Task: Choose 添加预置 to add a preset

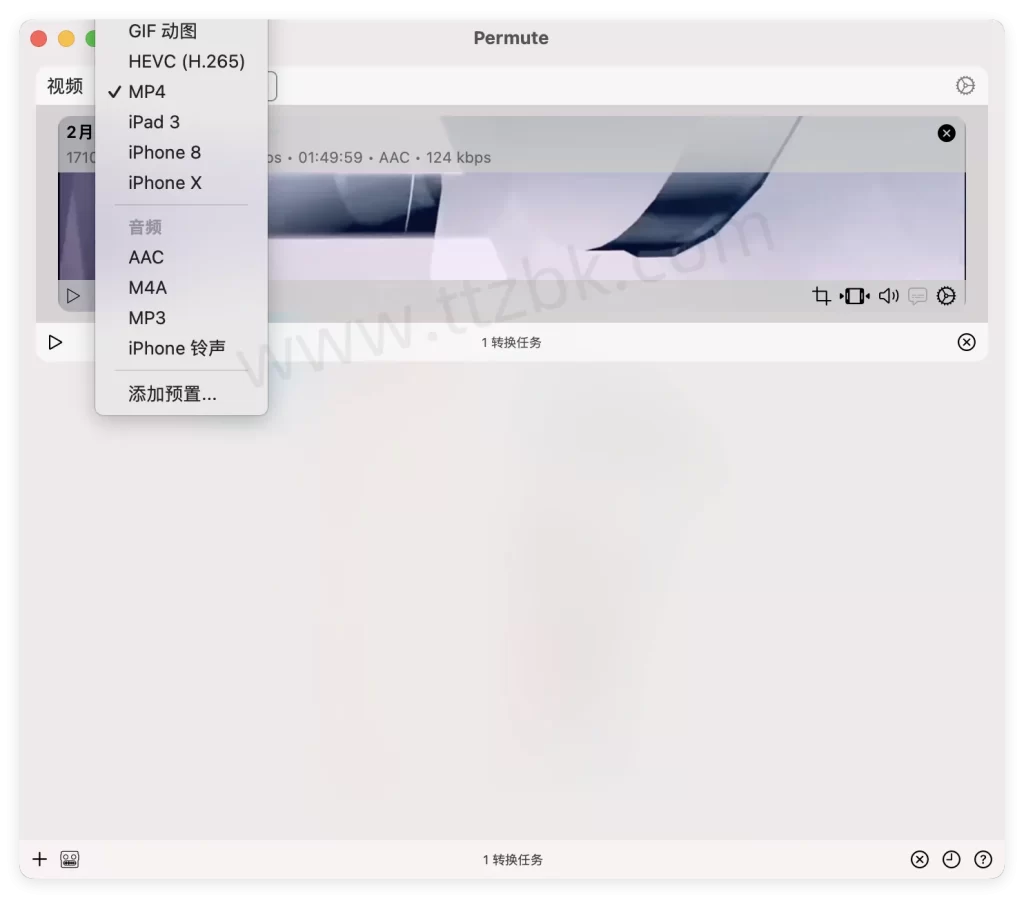Action: (x=171, y=394)
